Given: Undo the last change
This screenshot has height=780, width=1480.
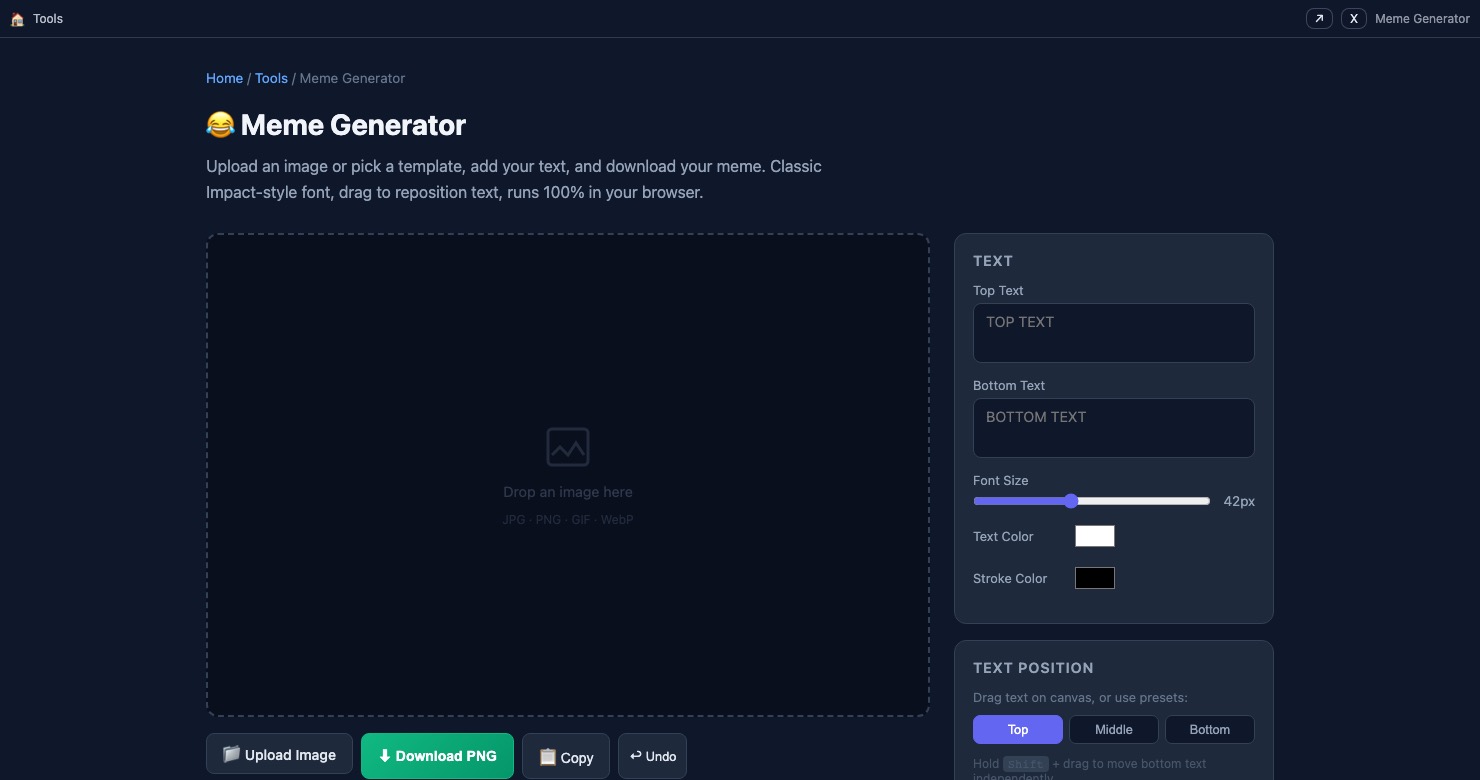Looking at the screenshot, I should 652,756.
